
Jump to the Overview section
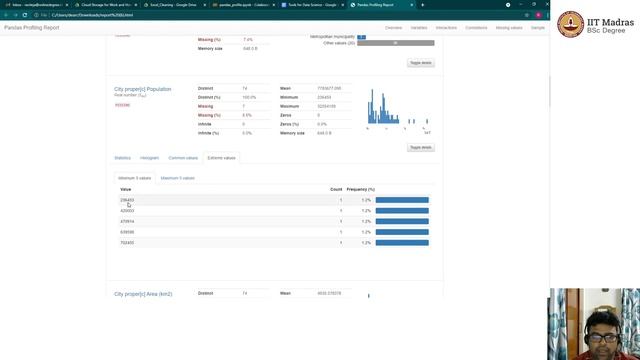[393, 28]
